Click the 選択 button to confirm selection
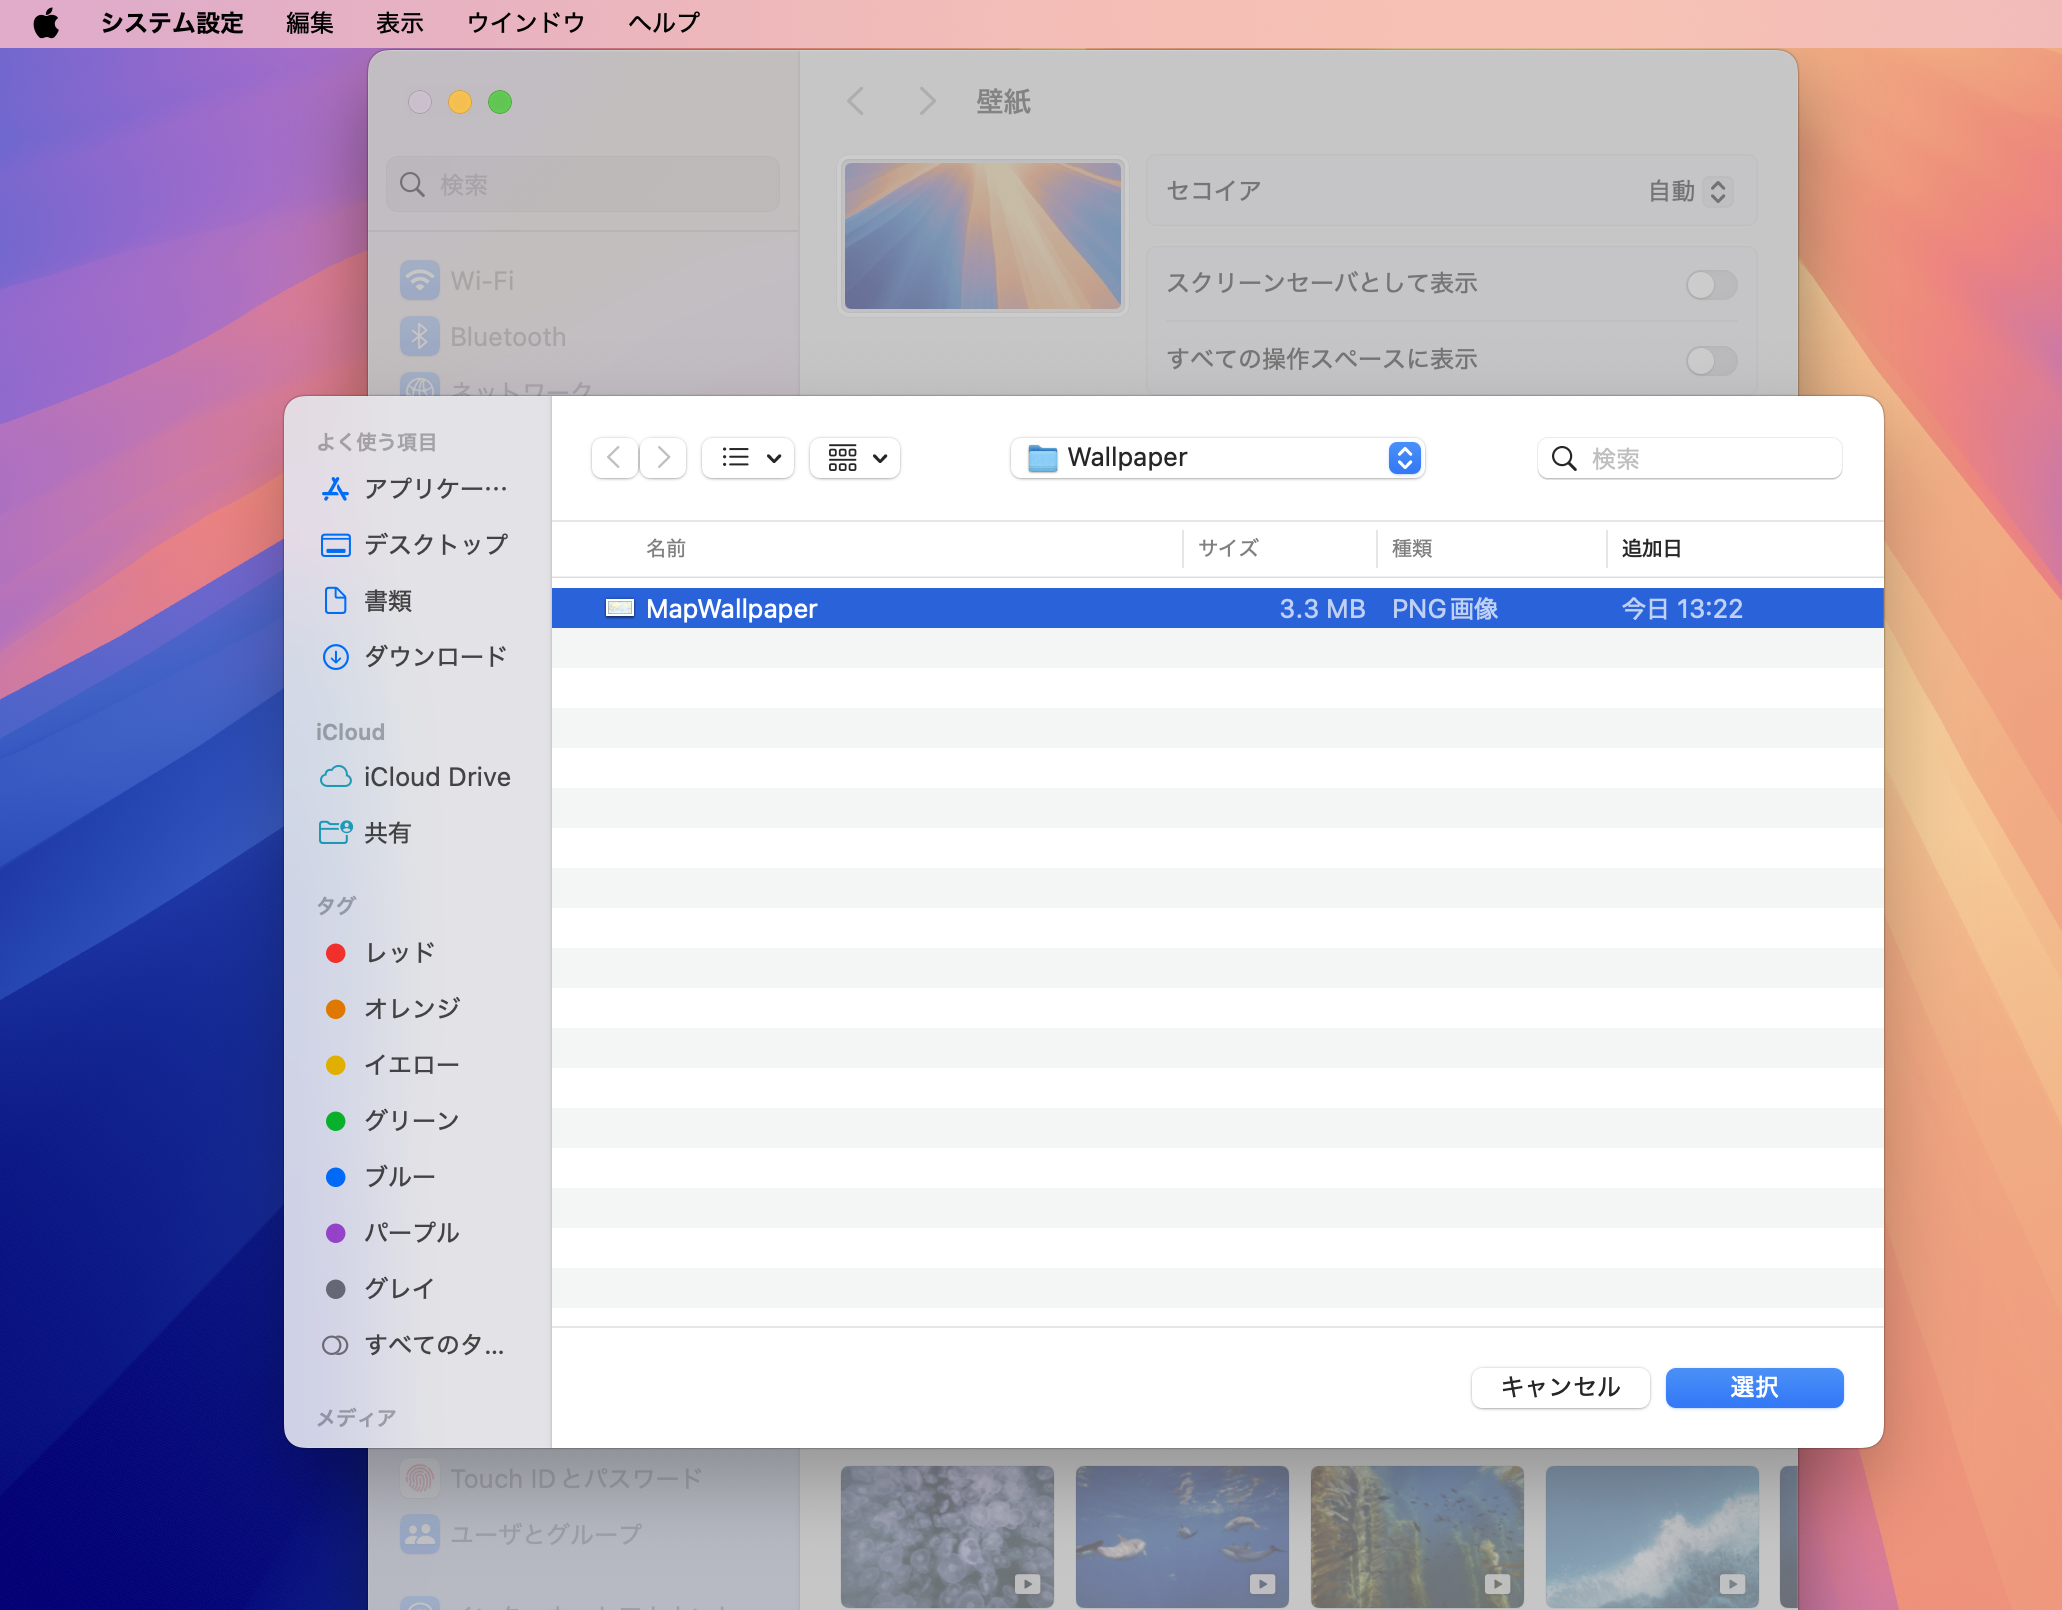This screenshot has width=2062, height=1610. pyautogui.click(x=1753, y=1388)
